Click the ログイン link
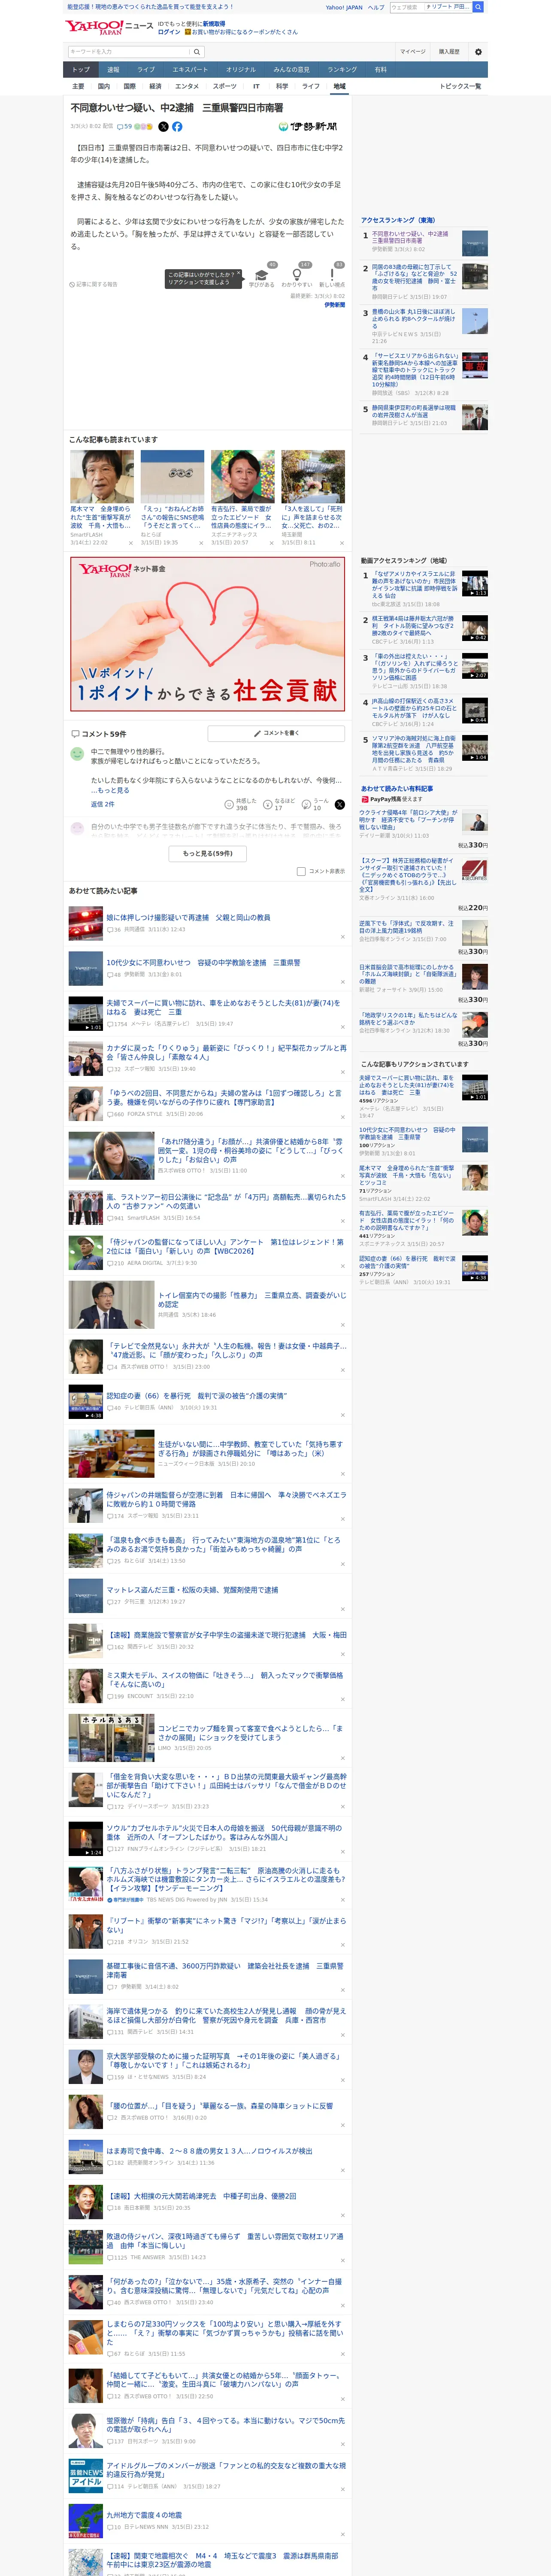Viewport: 551px width, 2576px height. pyautogui.click(x=169, y=32)
